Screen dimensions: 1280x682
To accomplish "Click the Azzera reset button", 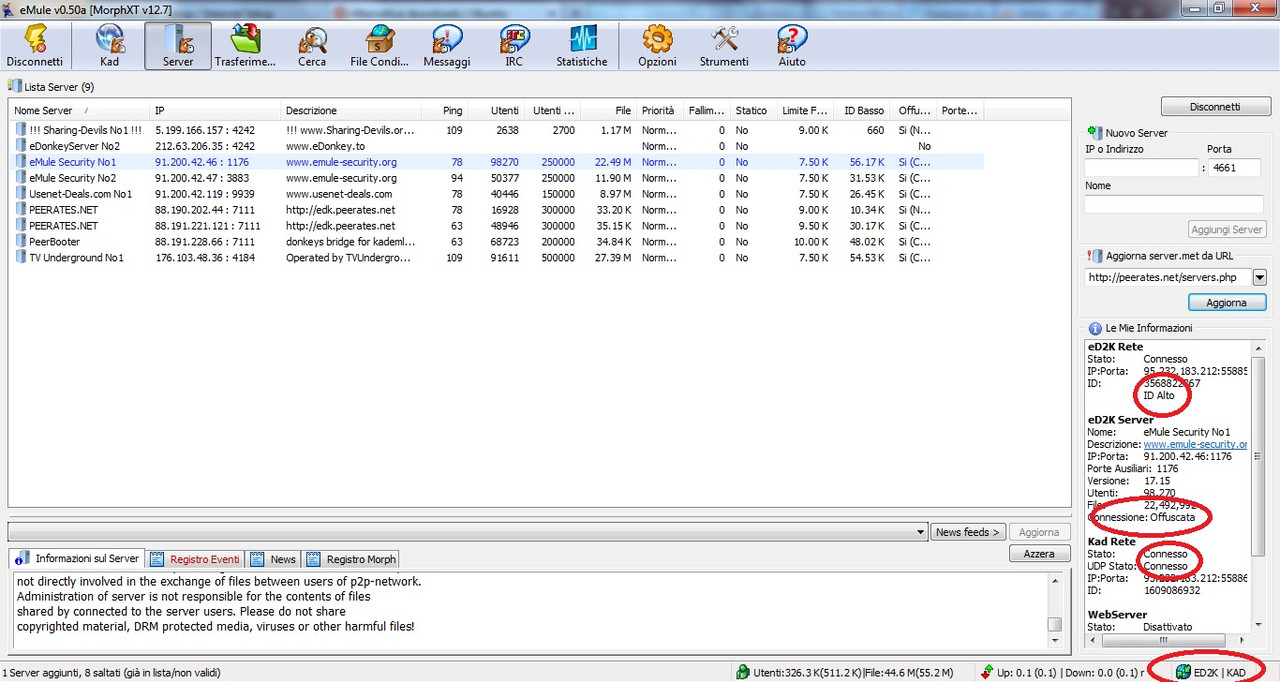I will pos(1039,553).
